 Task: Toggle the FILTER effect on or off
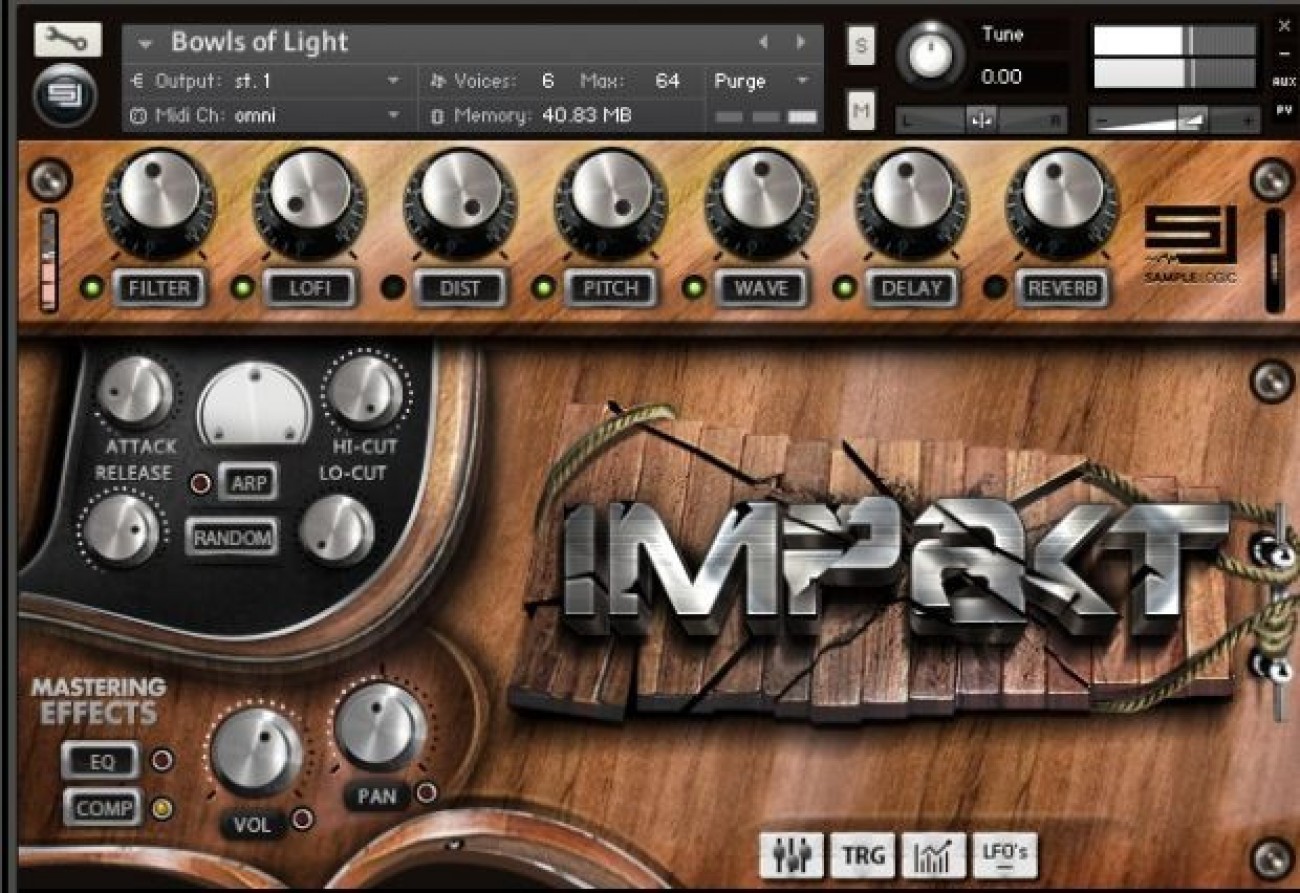(x=159, y=289)
